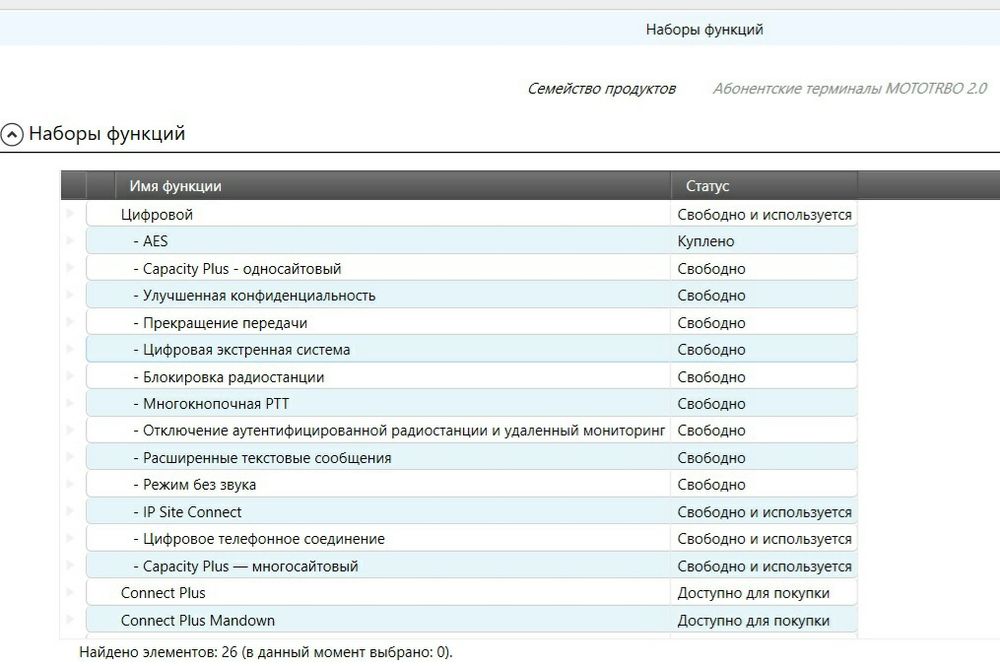The height and width of the screenshot is (666, 1000).
Task: Sort by the Статус column header
Action: tap(708, 186)
